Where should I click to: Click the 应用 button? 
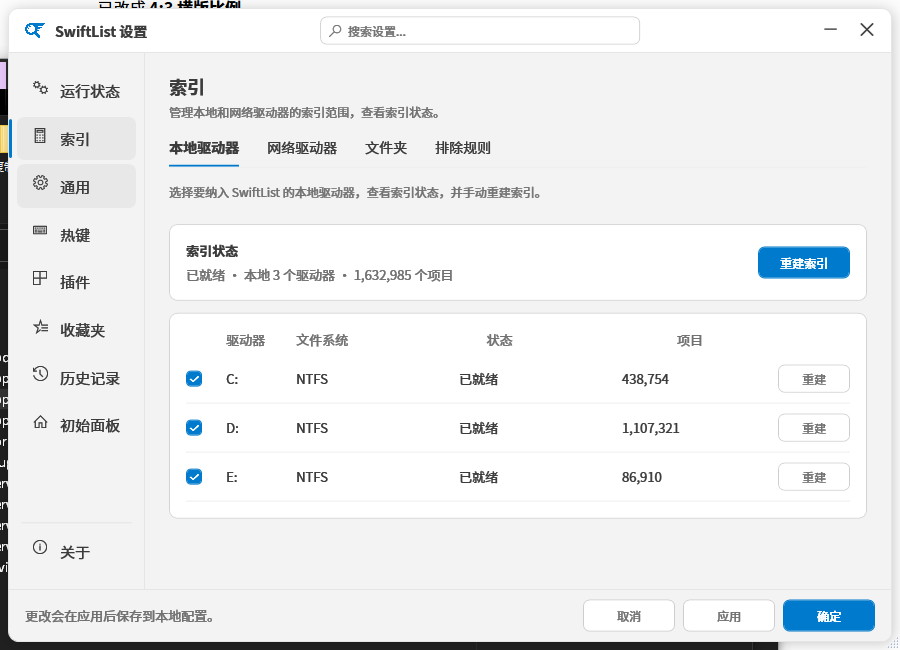[728, 616]
